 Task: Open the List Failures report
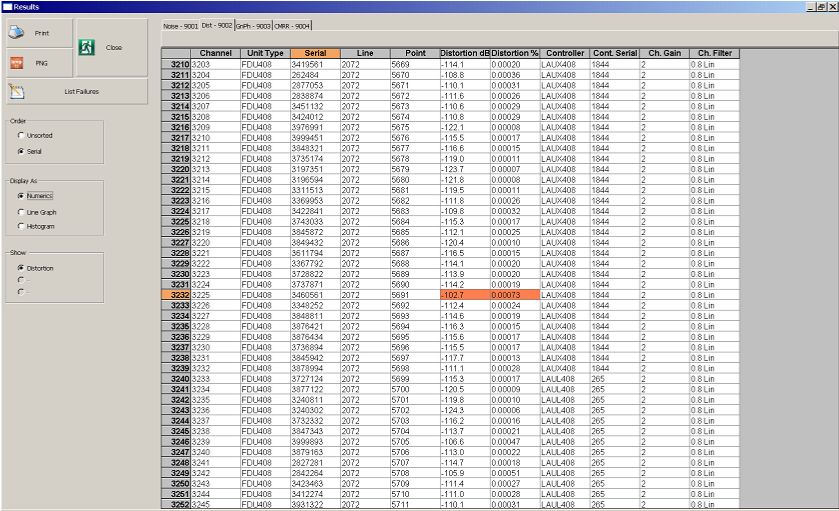tap(77, 91)
